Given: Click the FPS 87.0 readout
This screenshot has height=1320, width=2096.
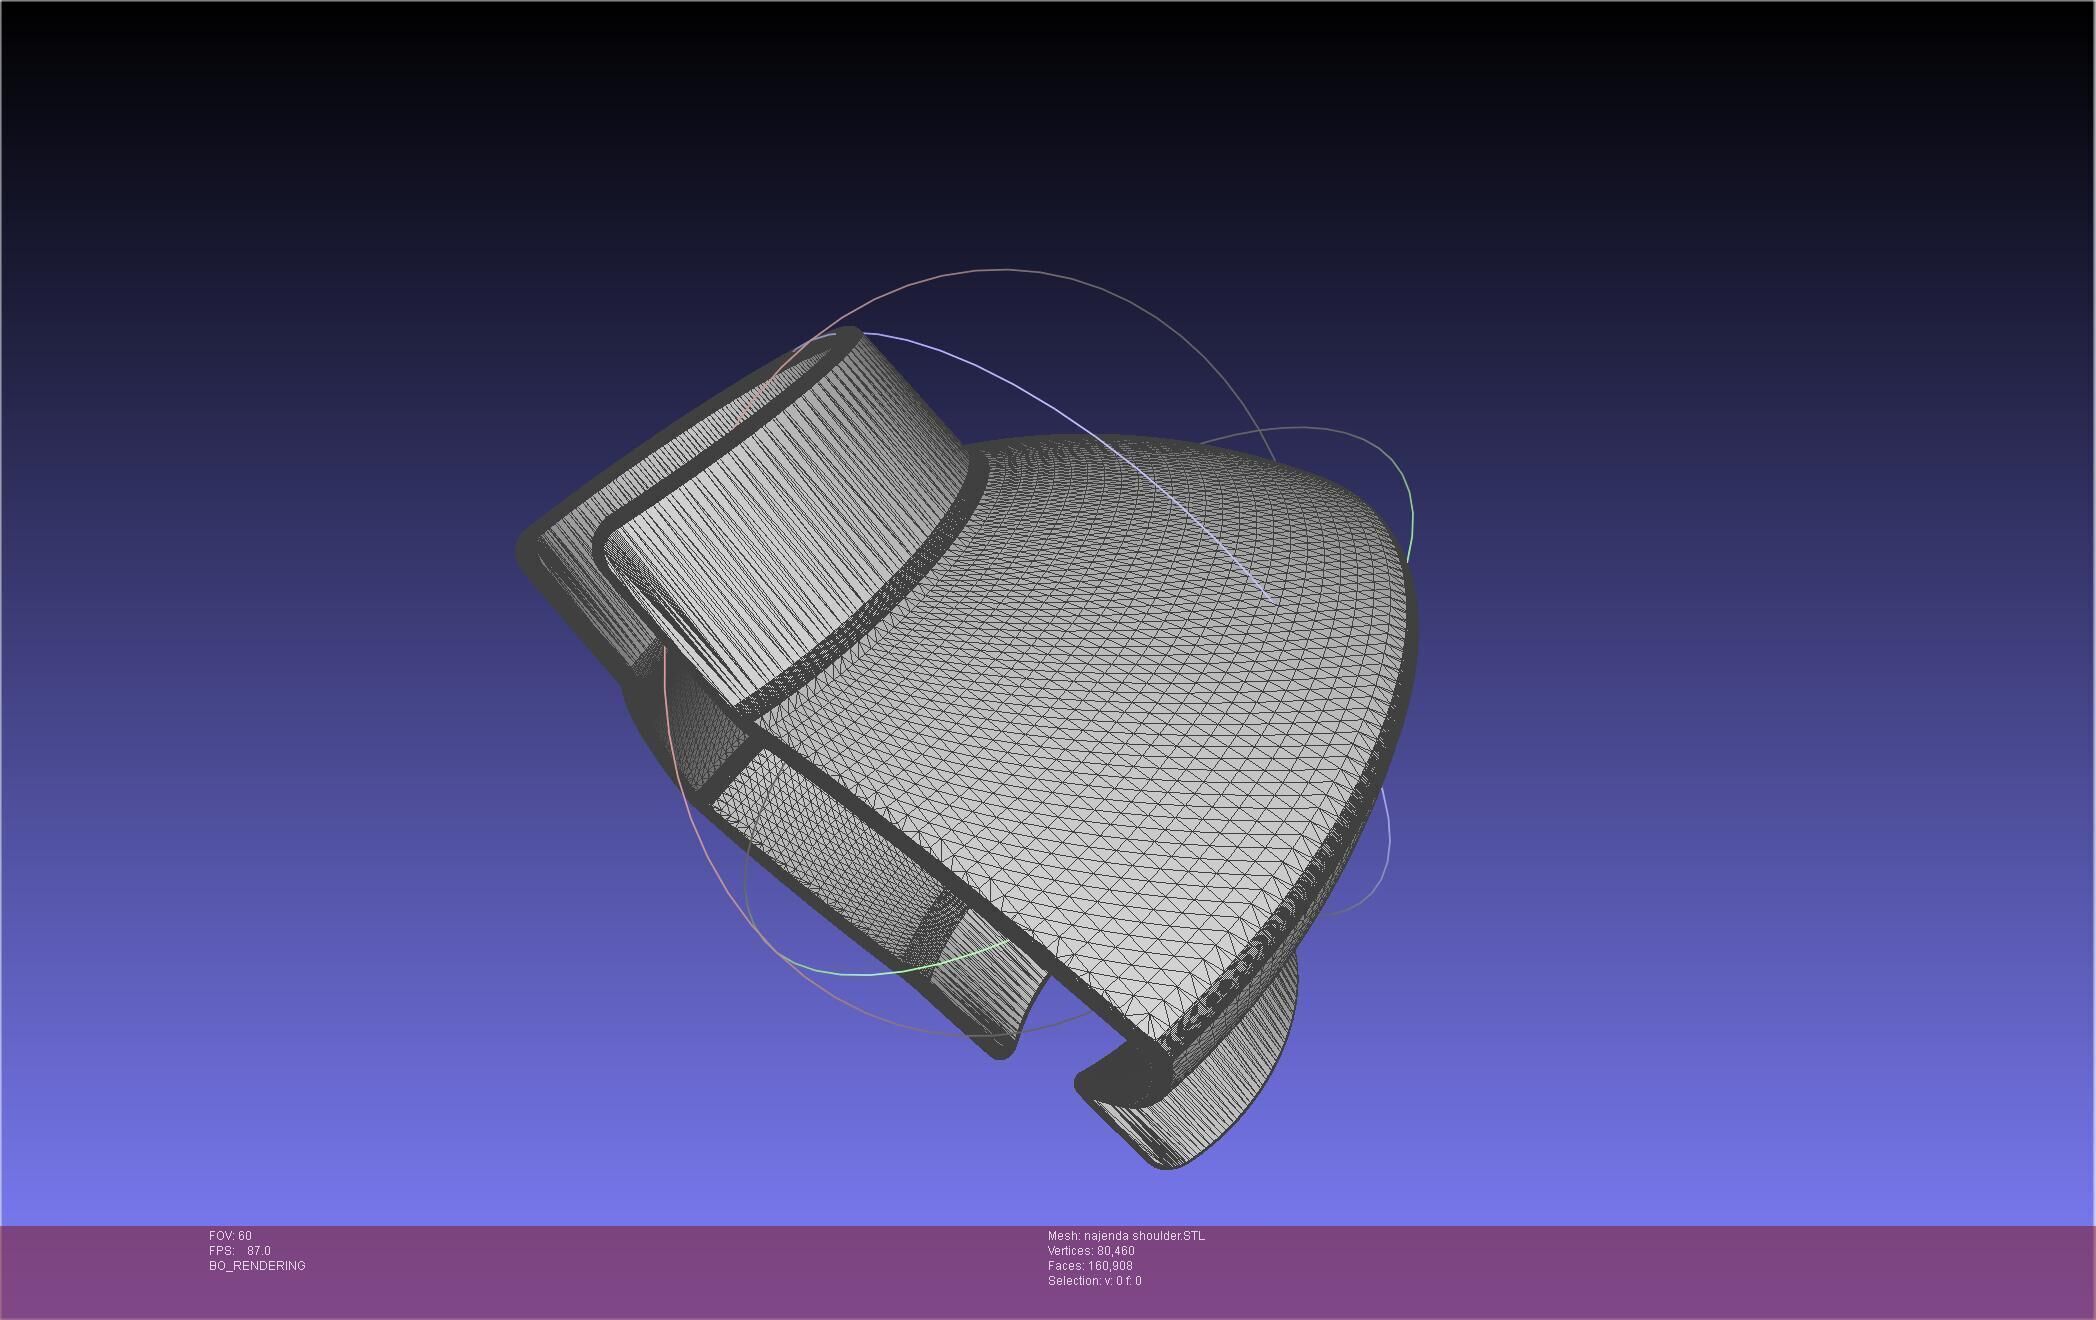Looking at the screenshot, I should [240, 1251].
